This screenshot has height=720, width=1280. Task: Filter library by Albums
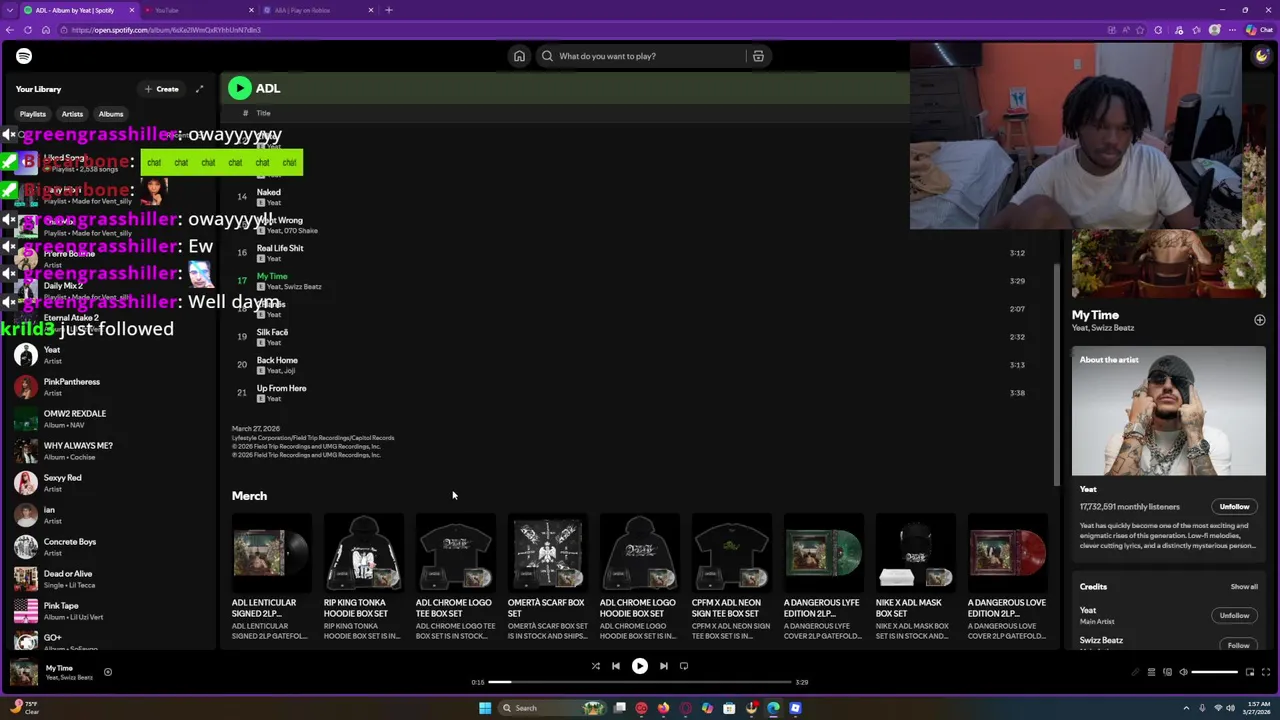coord(111,114)
